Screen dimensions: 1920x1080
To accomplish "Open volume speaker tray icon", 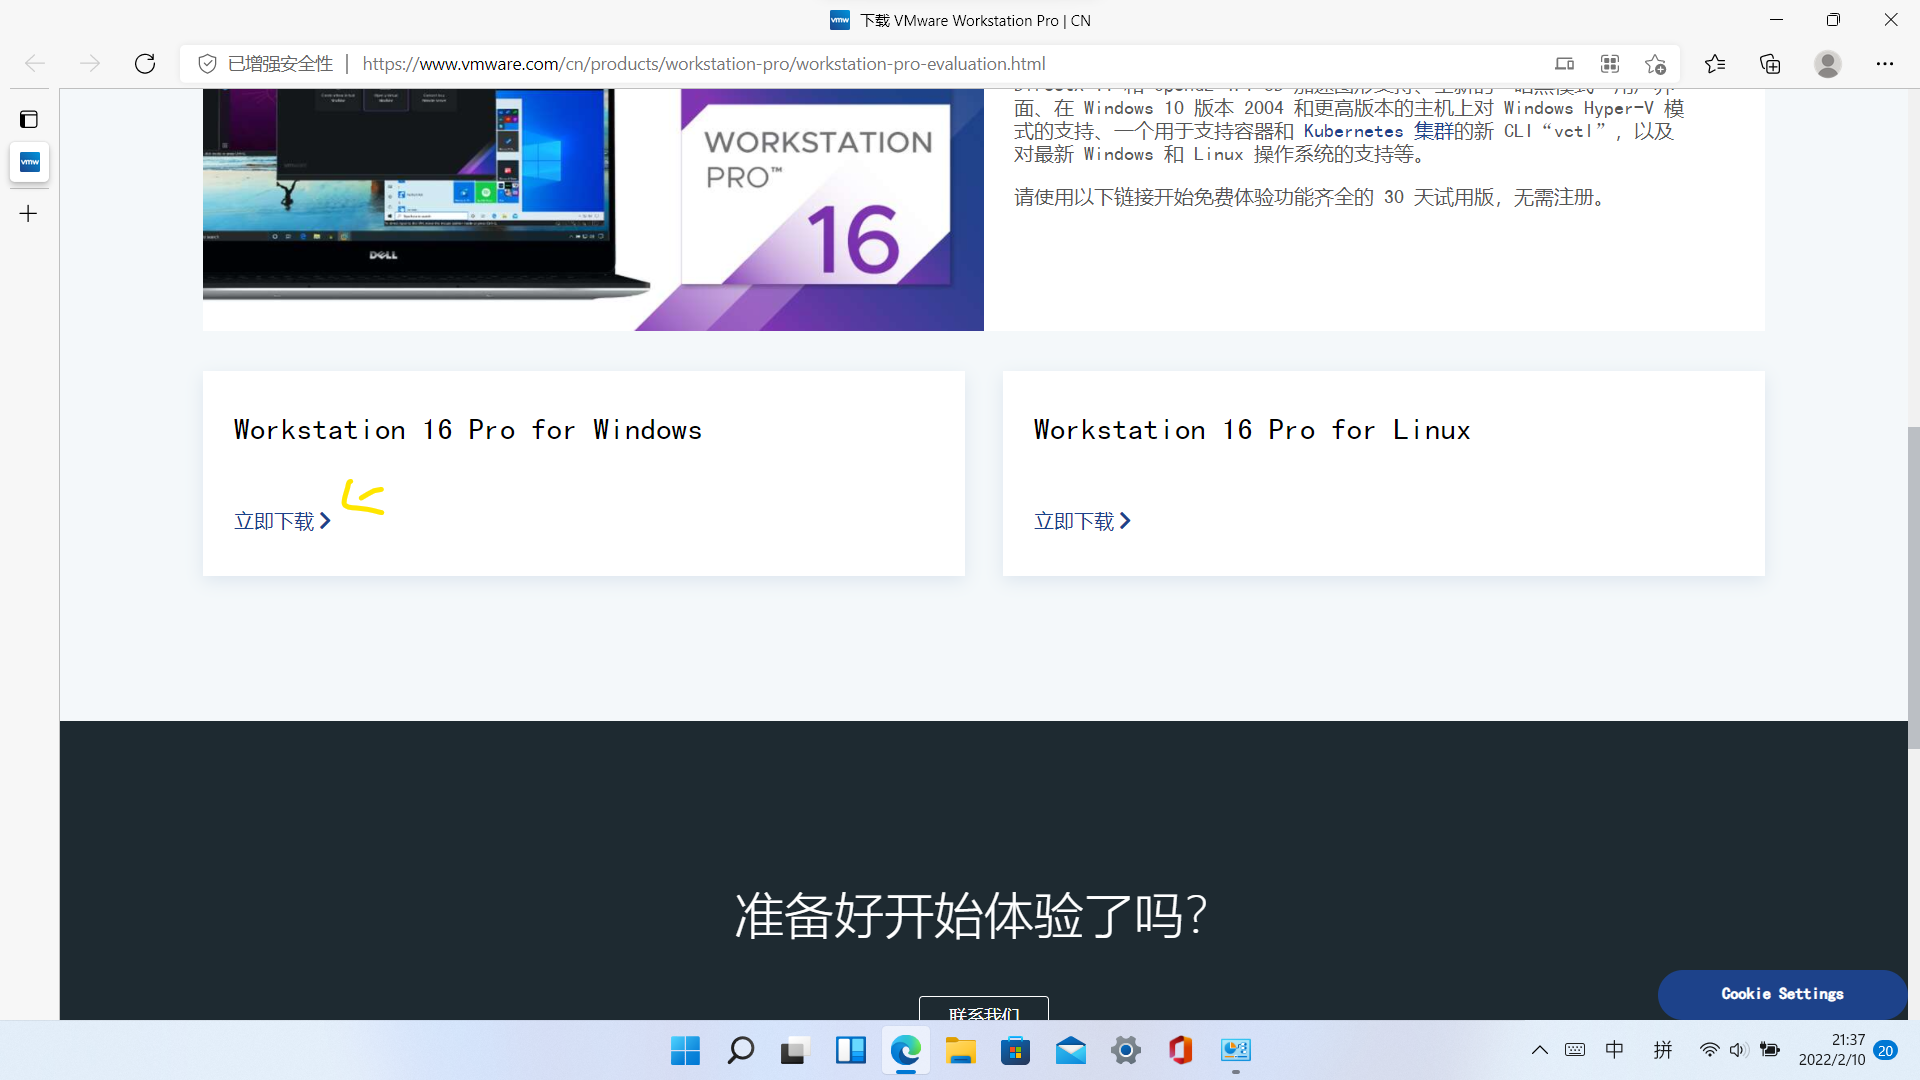I will pyautogui.click(x=1739, y=1050).
